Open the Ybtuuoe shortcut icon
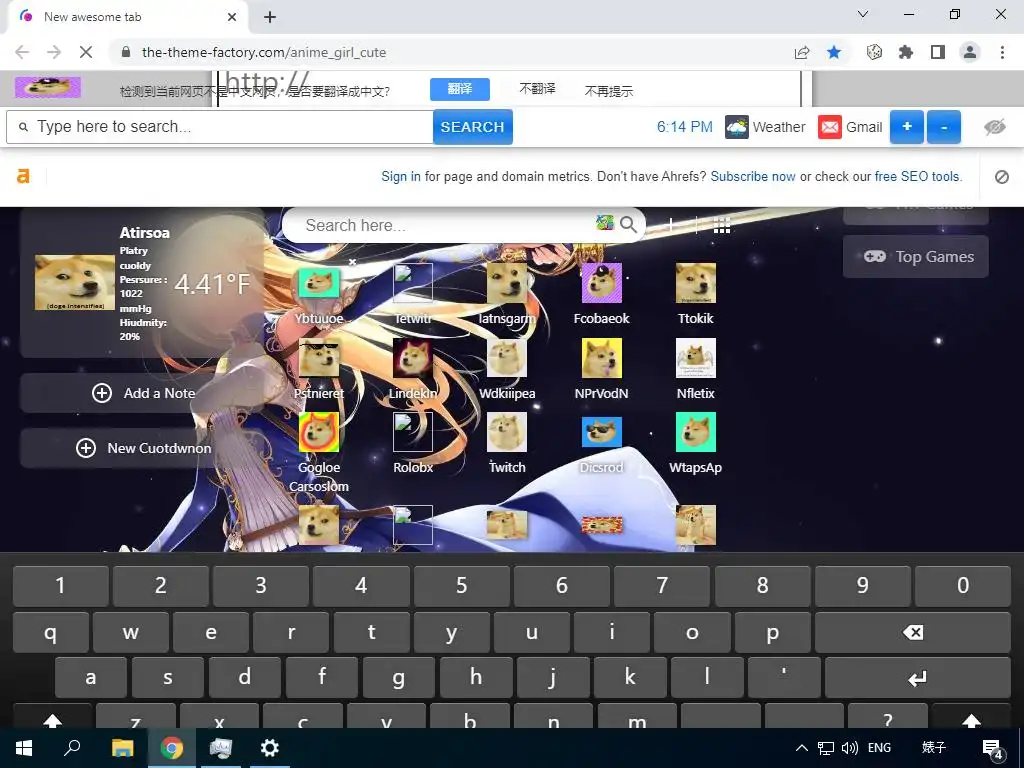This screenshot has width=1024, height=768. 319,283
